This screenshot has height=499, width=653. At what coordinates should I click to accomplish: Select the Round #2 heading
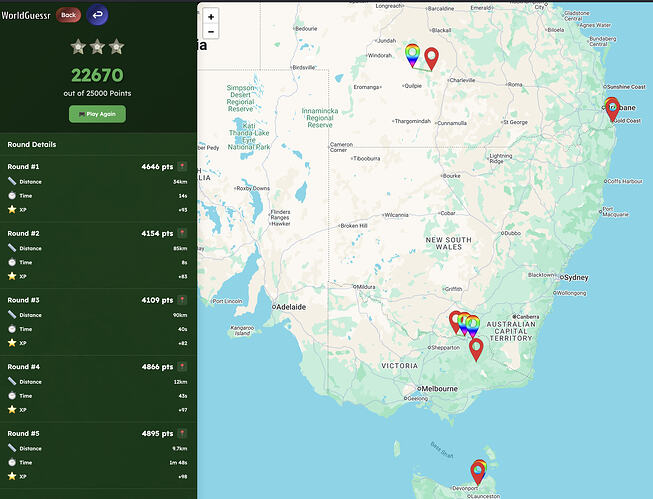[x=23, y=233]
